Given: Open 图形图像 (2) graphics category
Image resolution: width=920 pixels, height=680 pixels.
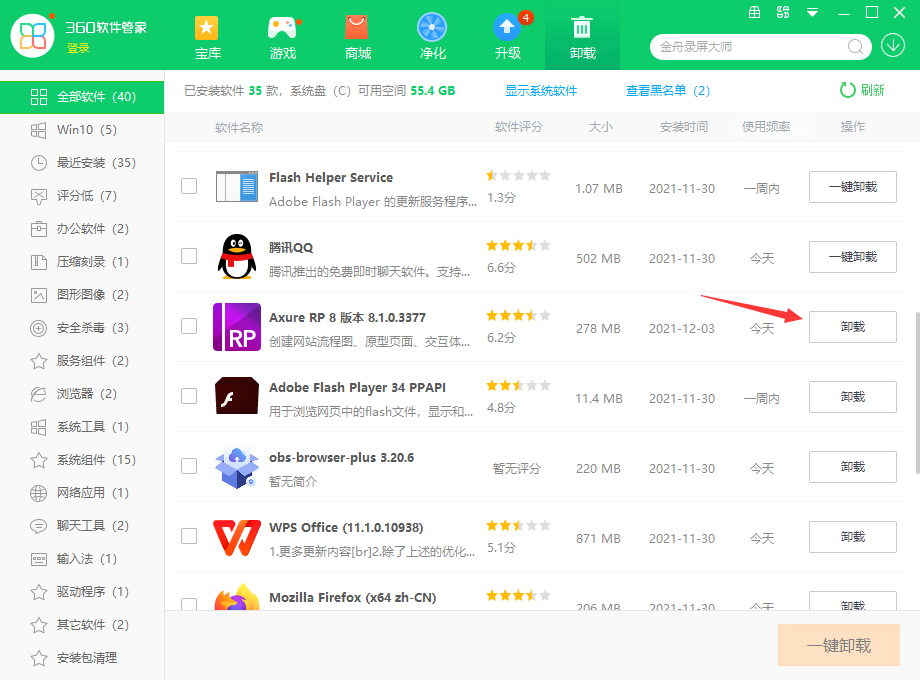Looking at the screenshot, I should coord(82,295).
